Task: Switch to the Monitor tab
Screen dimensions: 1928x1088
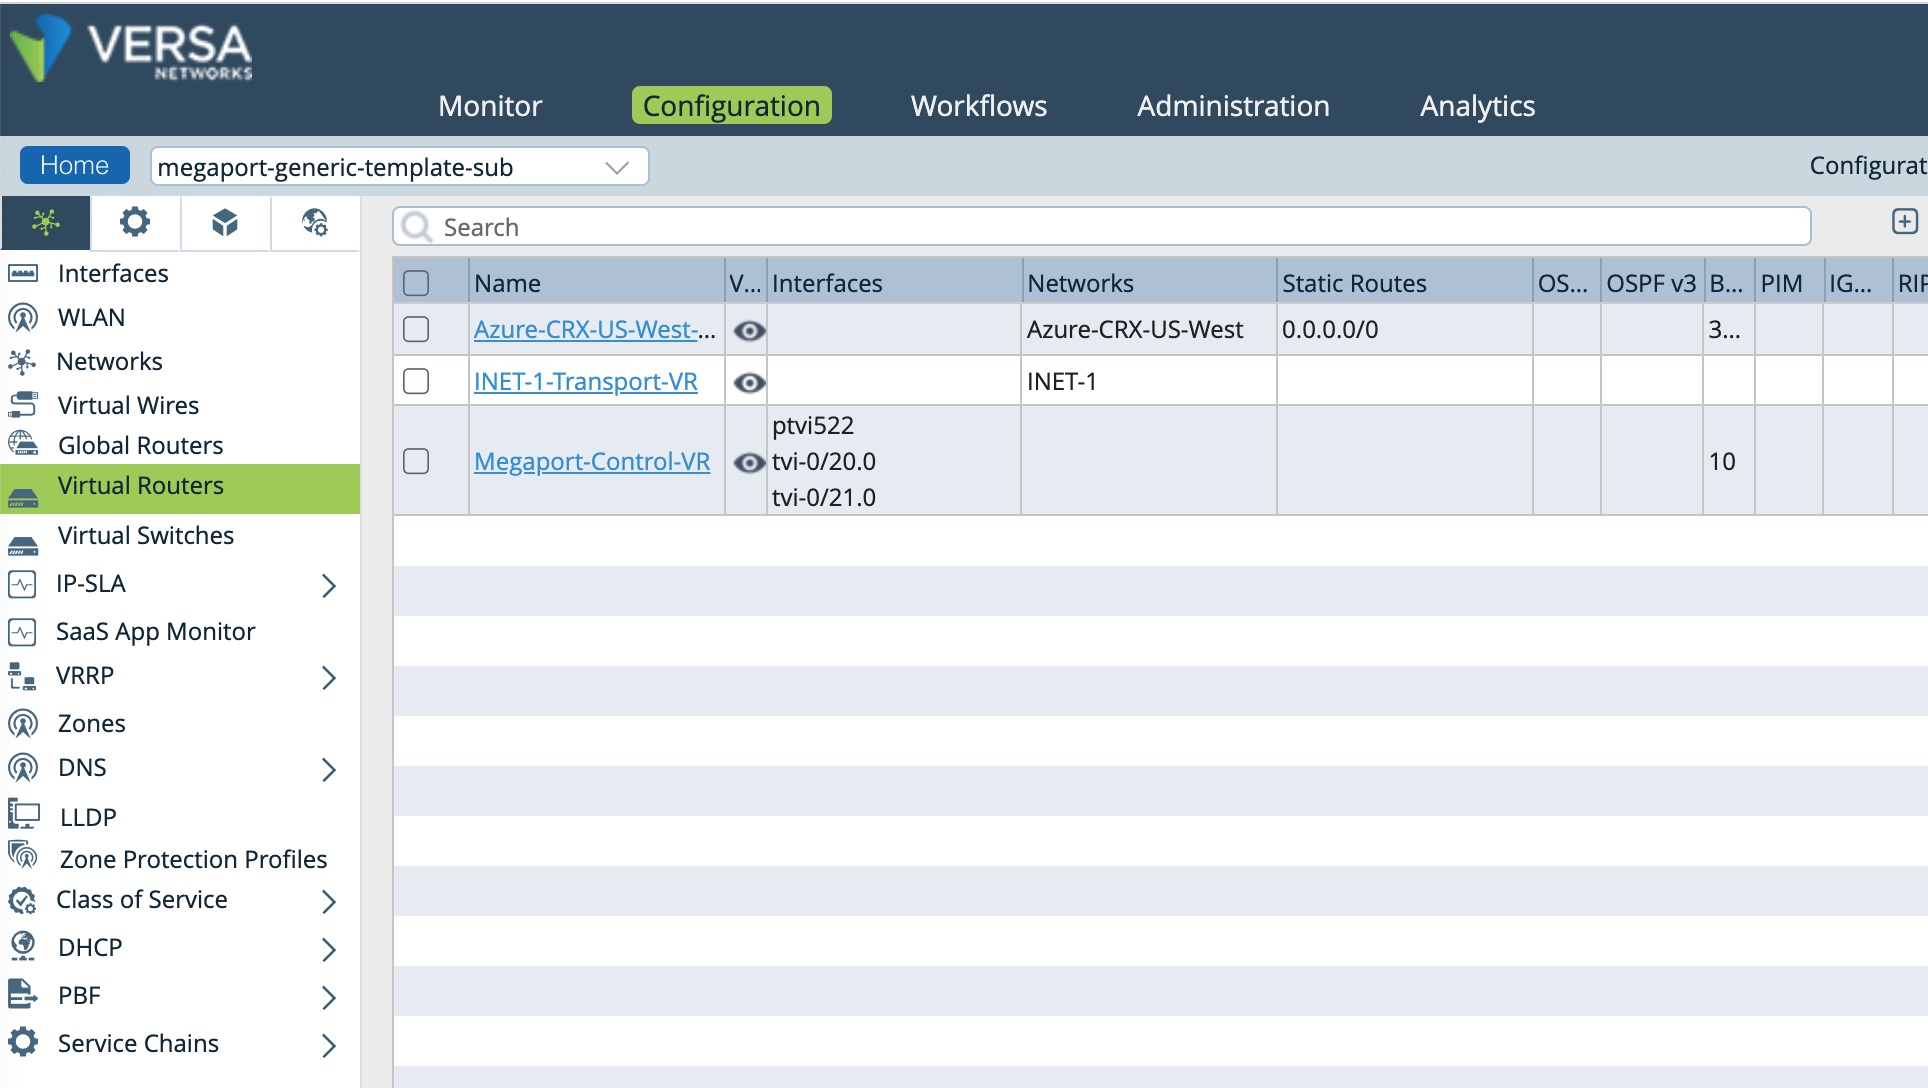Action: [x=489, y=105]
